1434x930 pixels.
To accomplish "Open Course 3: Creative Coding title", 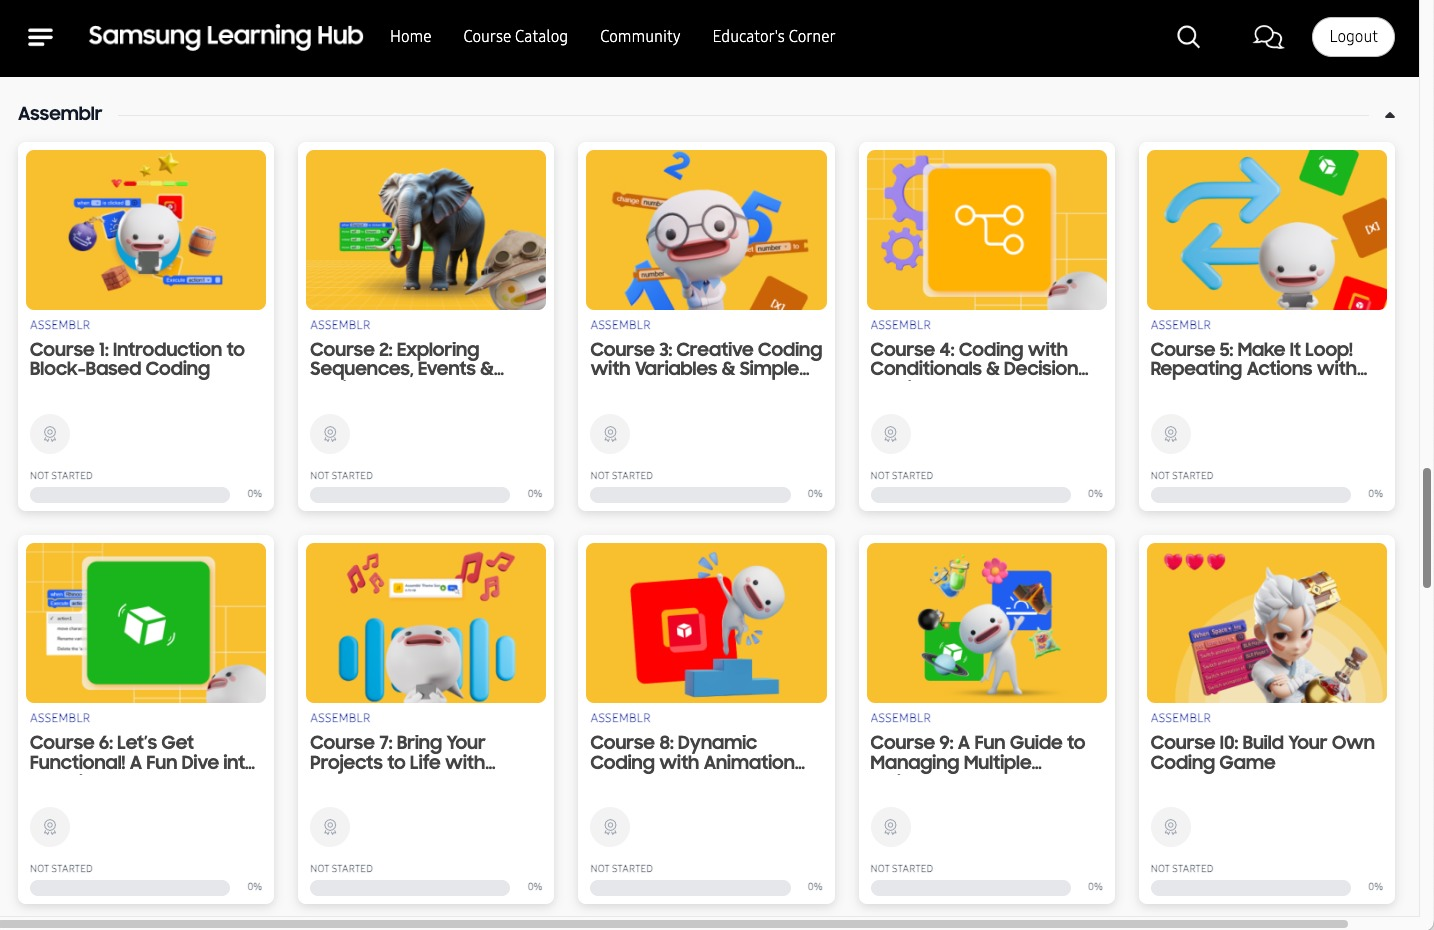I will pos(706,359).
